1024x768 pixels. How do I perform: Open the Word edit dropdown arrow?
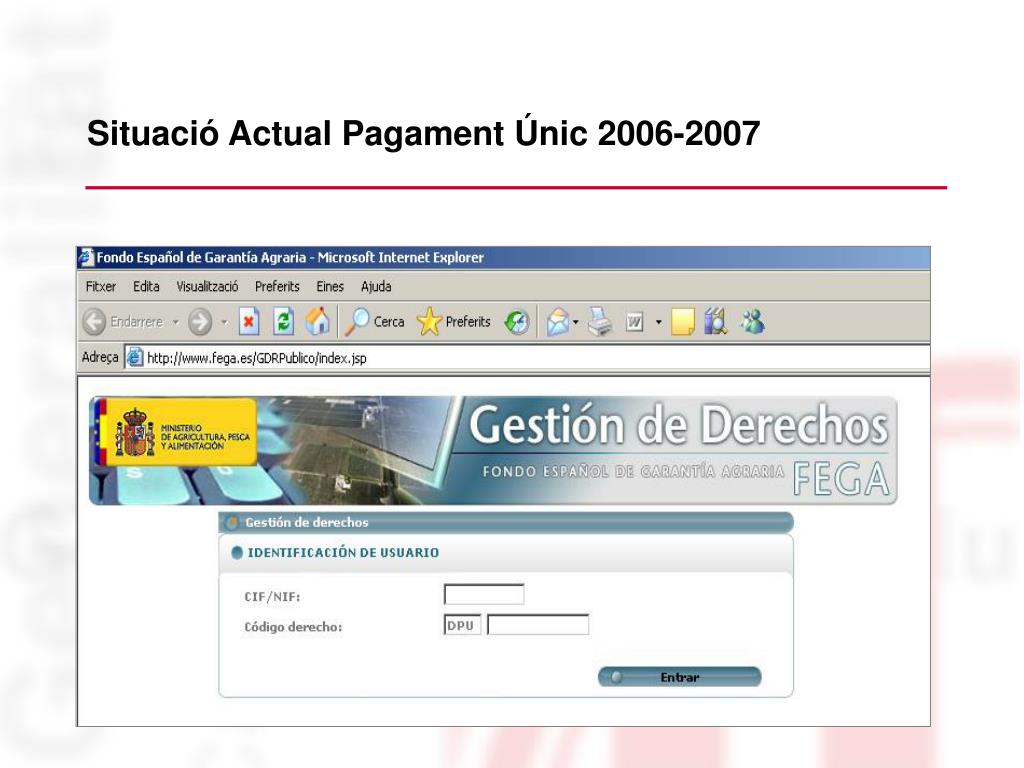(x=658, y=322)
